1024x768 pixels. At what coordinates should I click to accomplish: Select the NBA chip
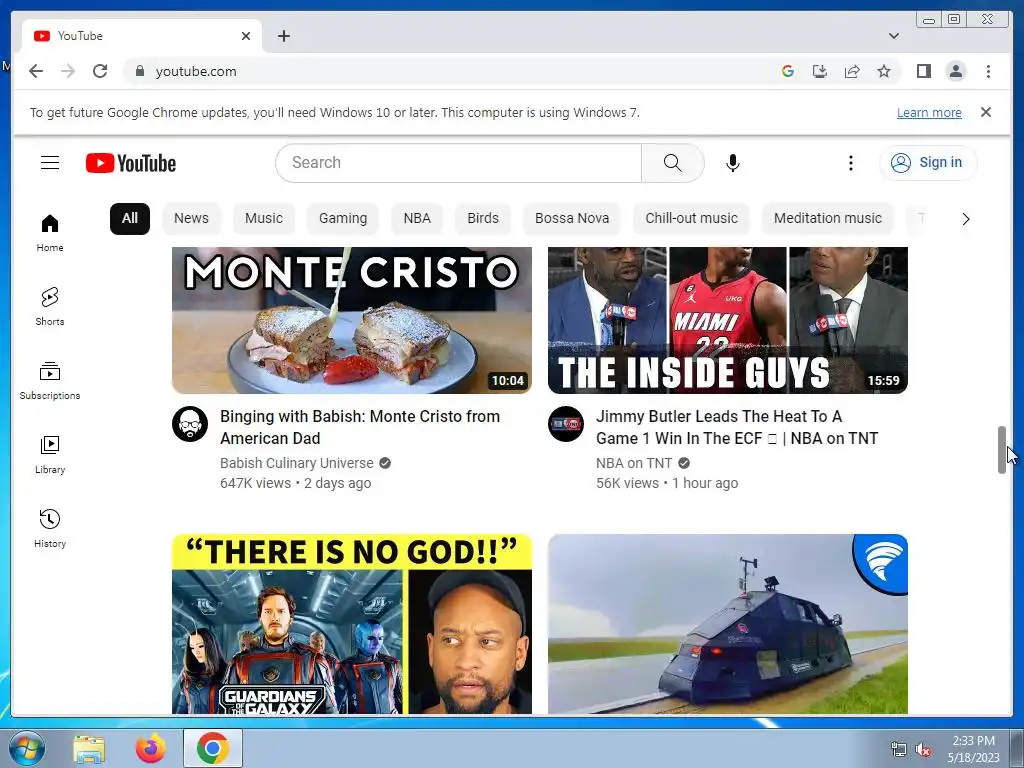tap(417, 218)
